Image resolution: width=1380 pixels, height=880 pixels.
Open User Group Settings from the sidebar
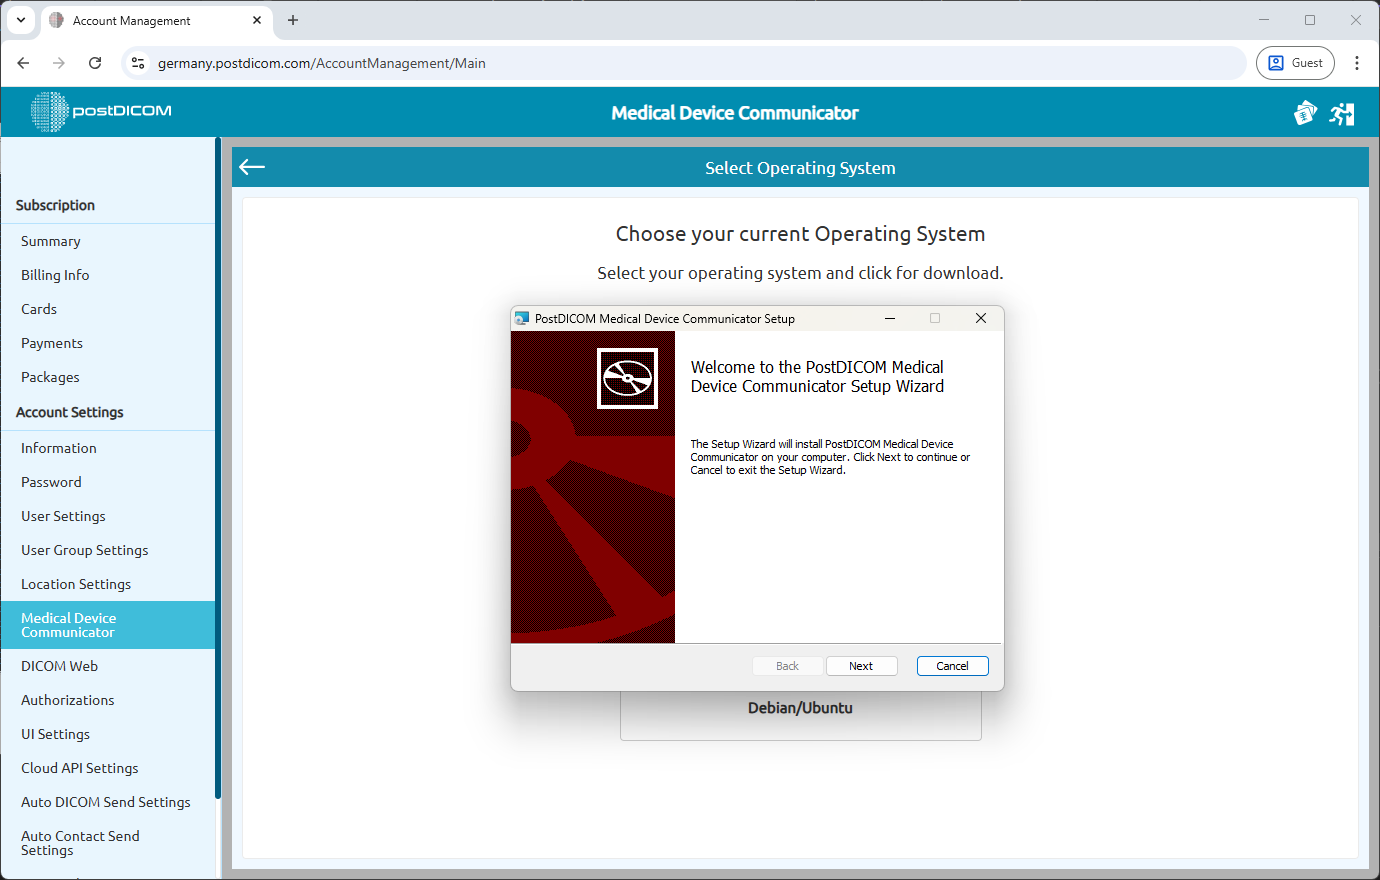point(84,549)
